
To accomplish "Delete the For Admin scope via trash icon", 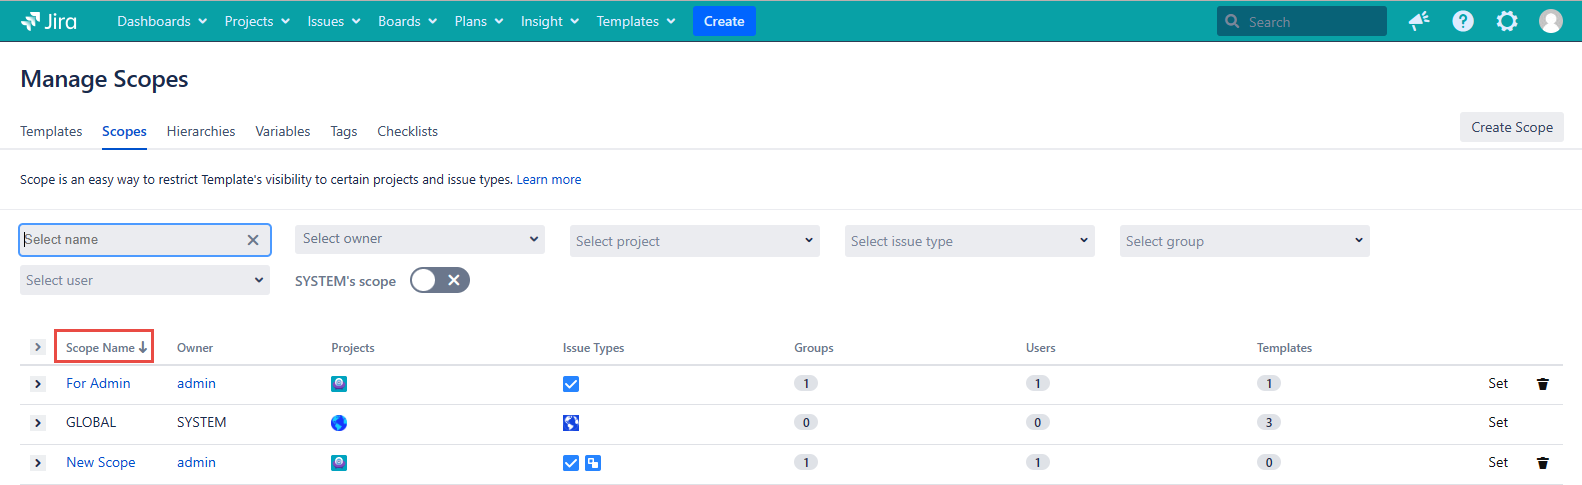I will click(x=1543, y=384).
